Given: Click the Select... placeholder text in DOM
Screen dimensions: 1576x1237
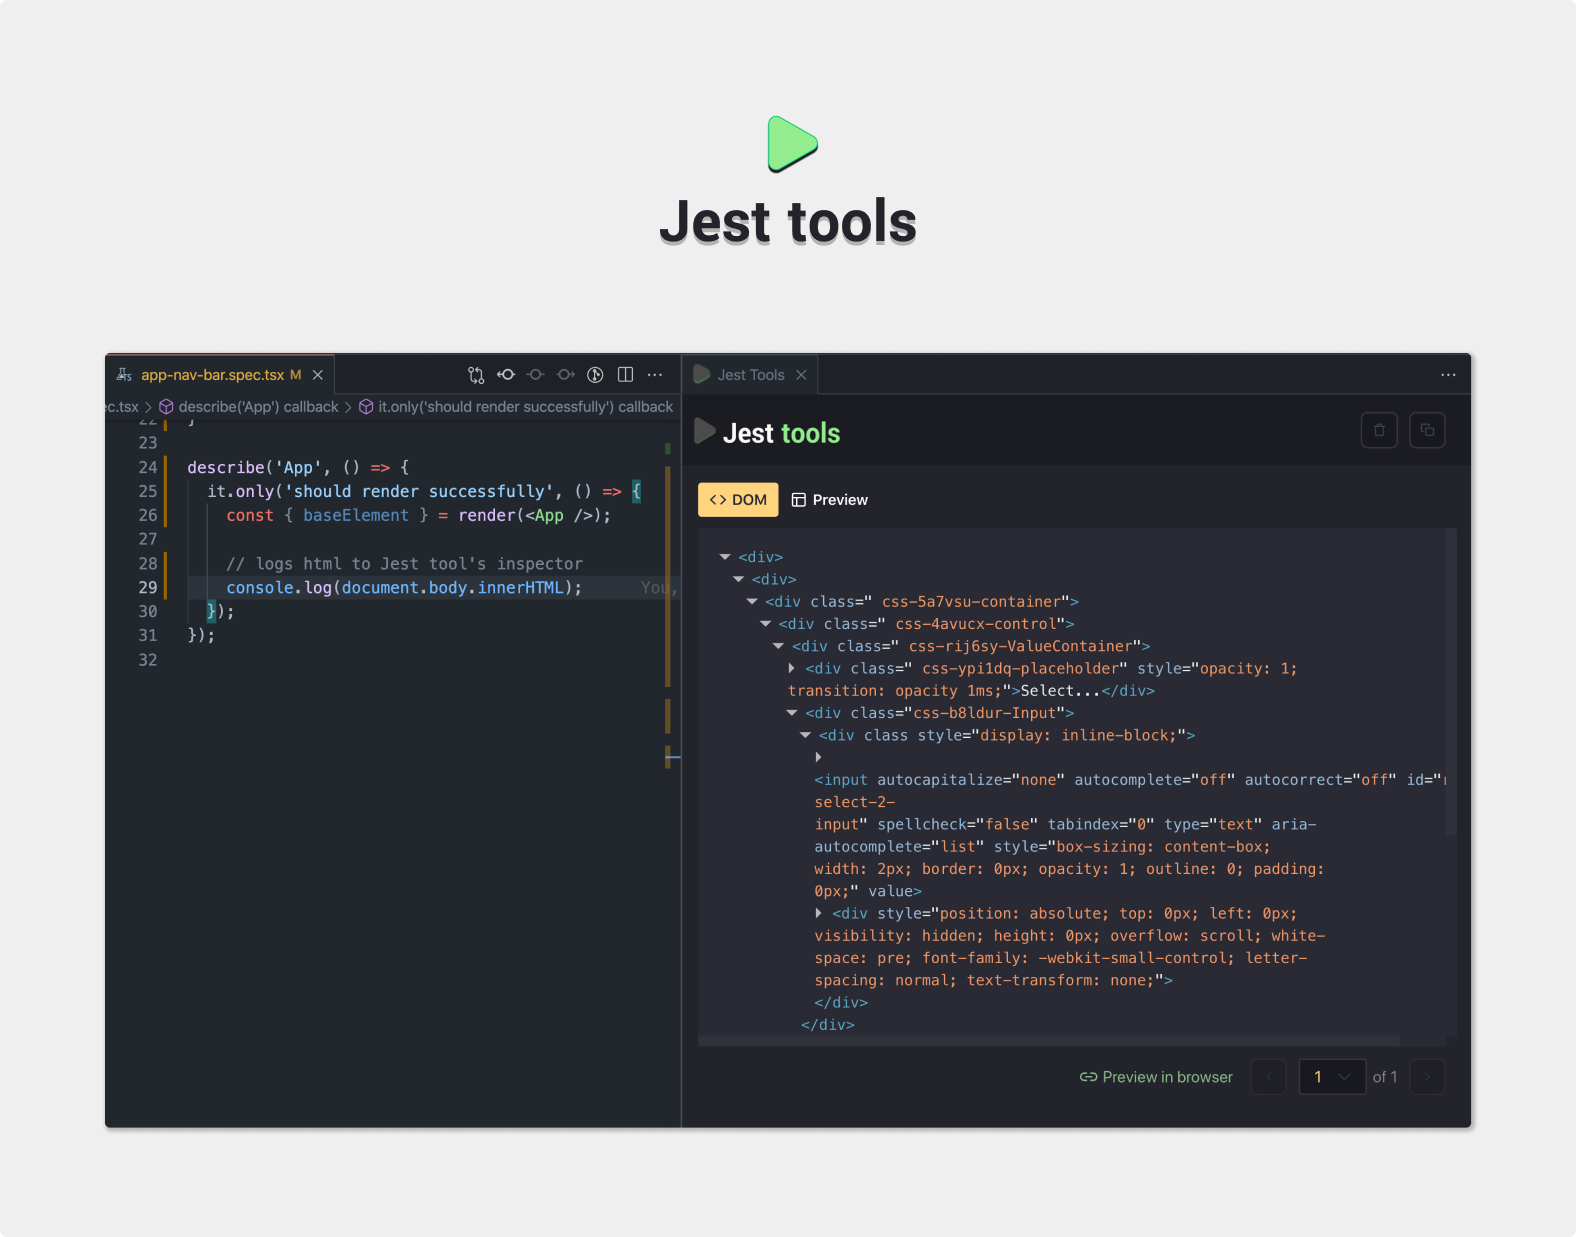Looking at the screenshot, I should pyautogui.click(x=1060, y=691).
